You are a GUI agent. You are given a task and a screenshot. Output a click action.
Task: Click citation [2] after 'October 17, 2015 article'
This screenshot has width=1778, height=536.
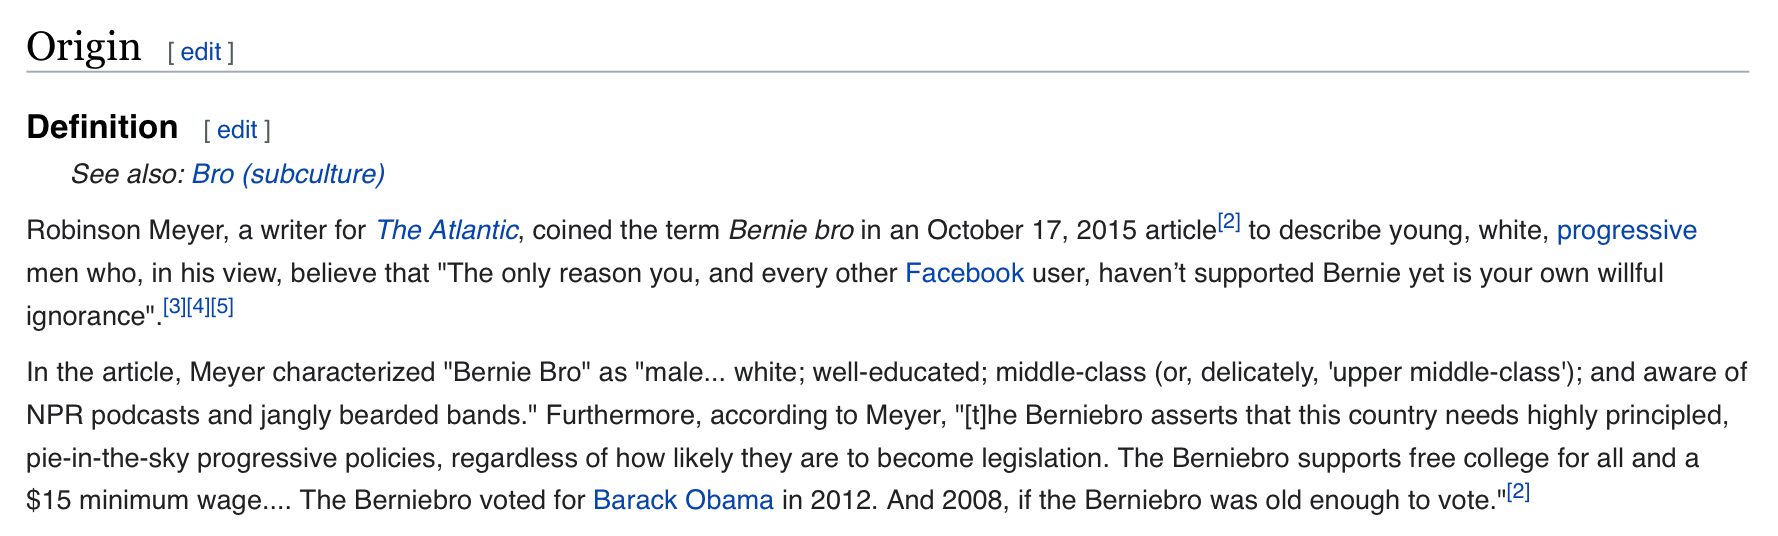coord(1229,222)
